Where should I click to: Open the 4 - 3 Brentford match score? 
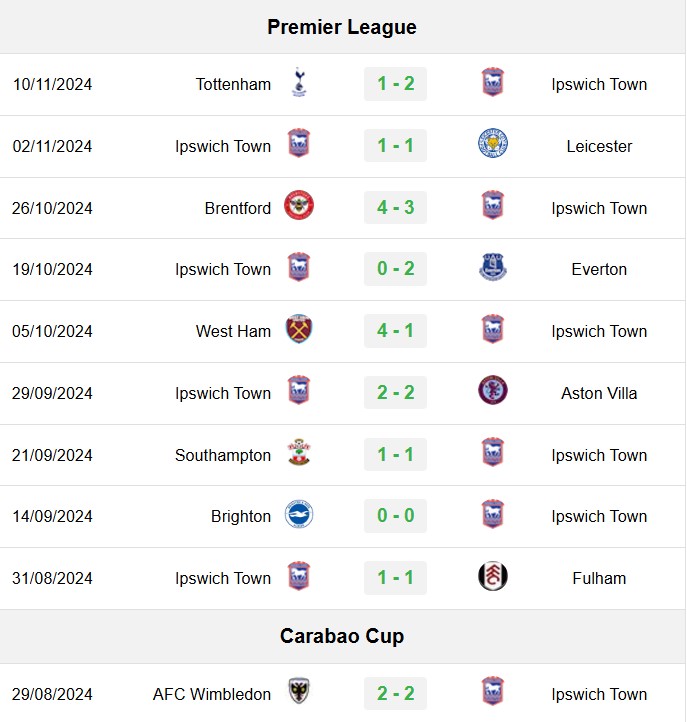[x=396, y=207]
